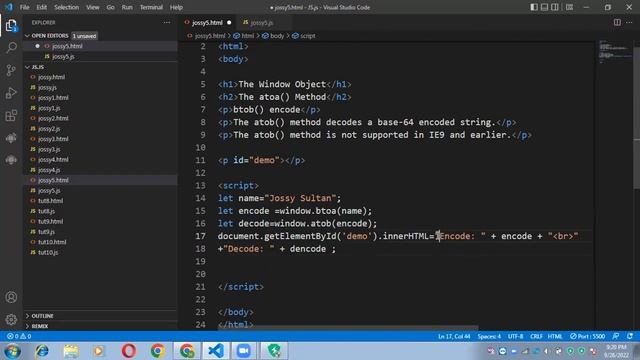Click the UTF-8 encoding selector
Screen dimensions: 640x360
515,336
